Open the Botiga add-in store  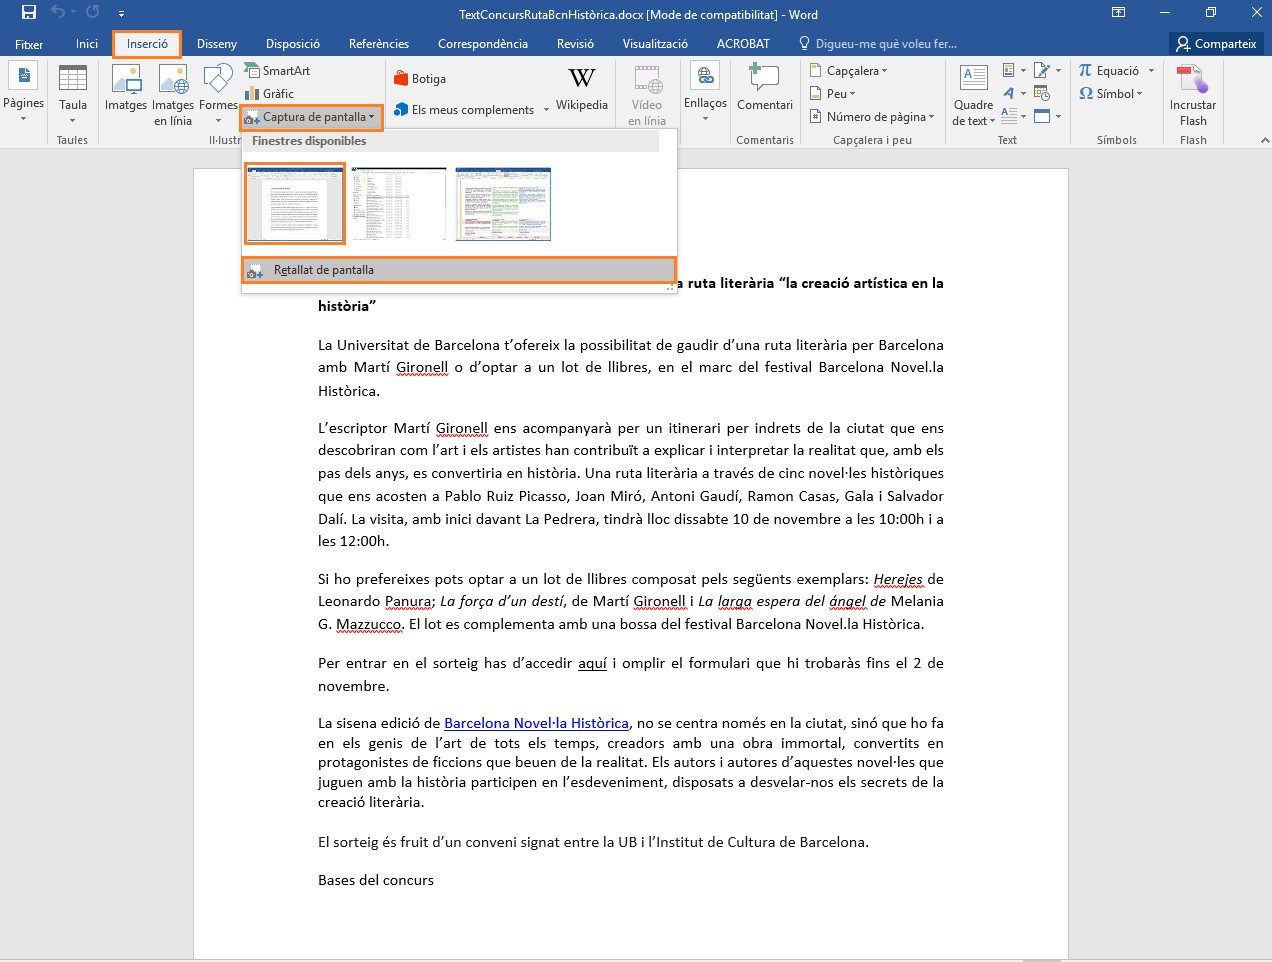(x=420, y=79)
